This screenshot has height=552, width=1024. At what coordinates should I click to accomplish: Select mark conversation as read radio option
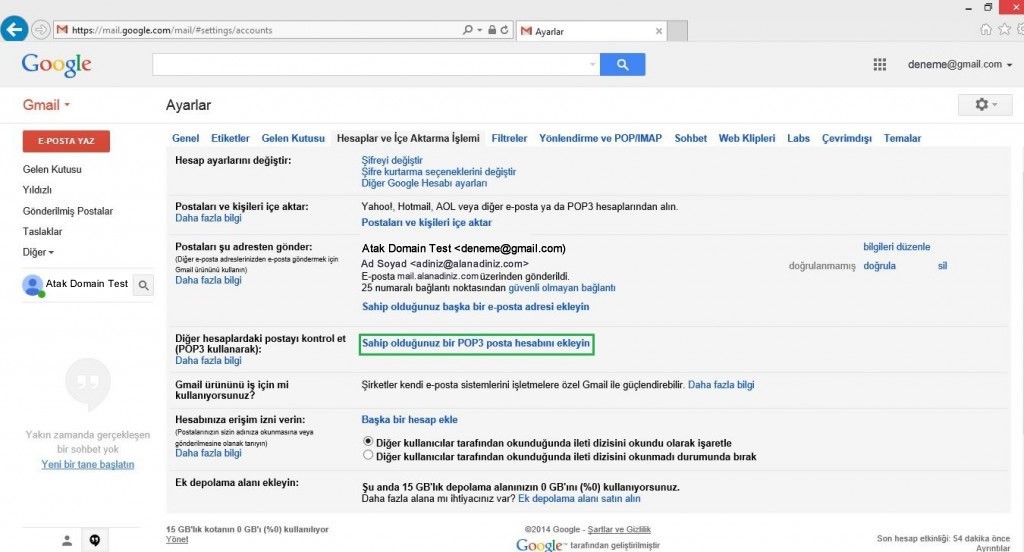[x=368, y=442]
